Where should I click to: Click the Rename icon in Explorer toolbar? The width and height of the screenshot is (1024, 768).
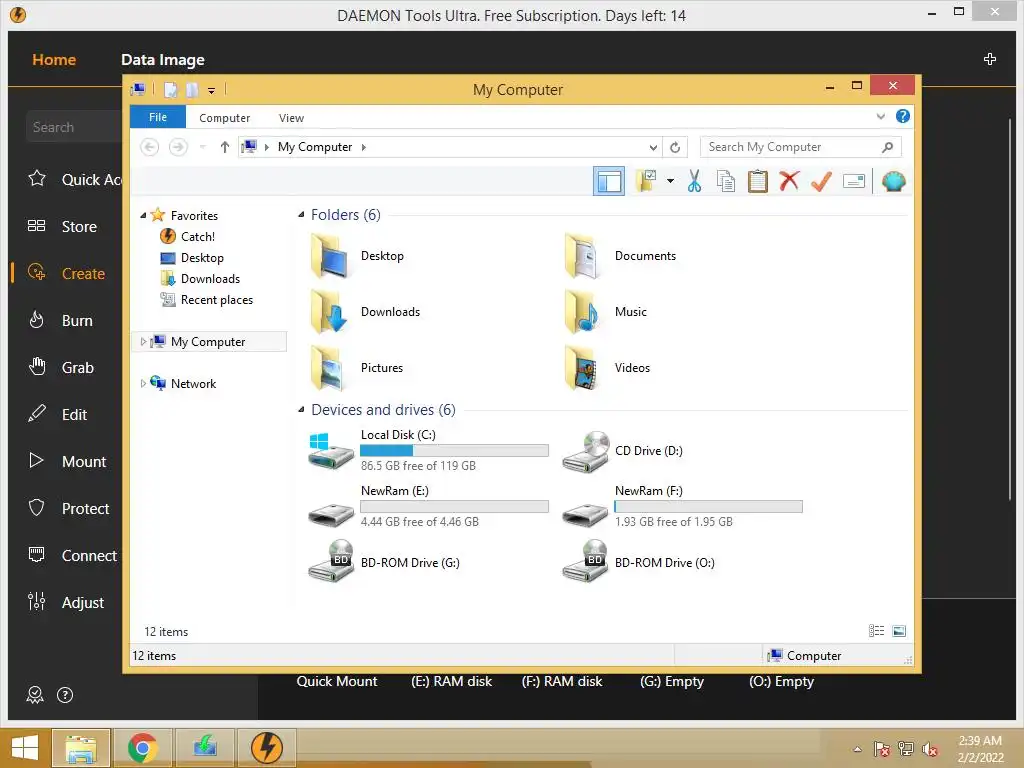[854, 181]
